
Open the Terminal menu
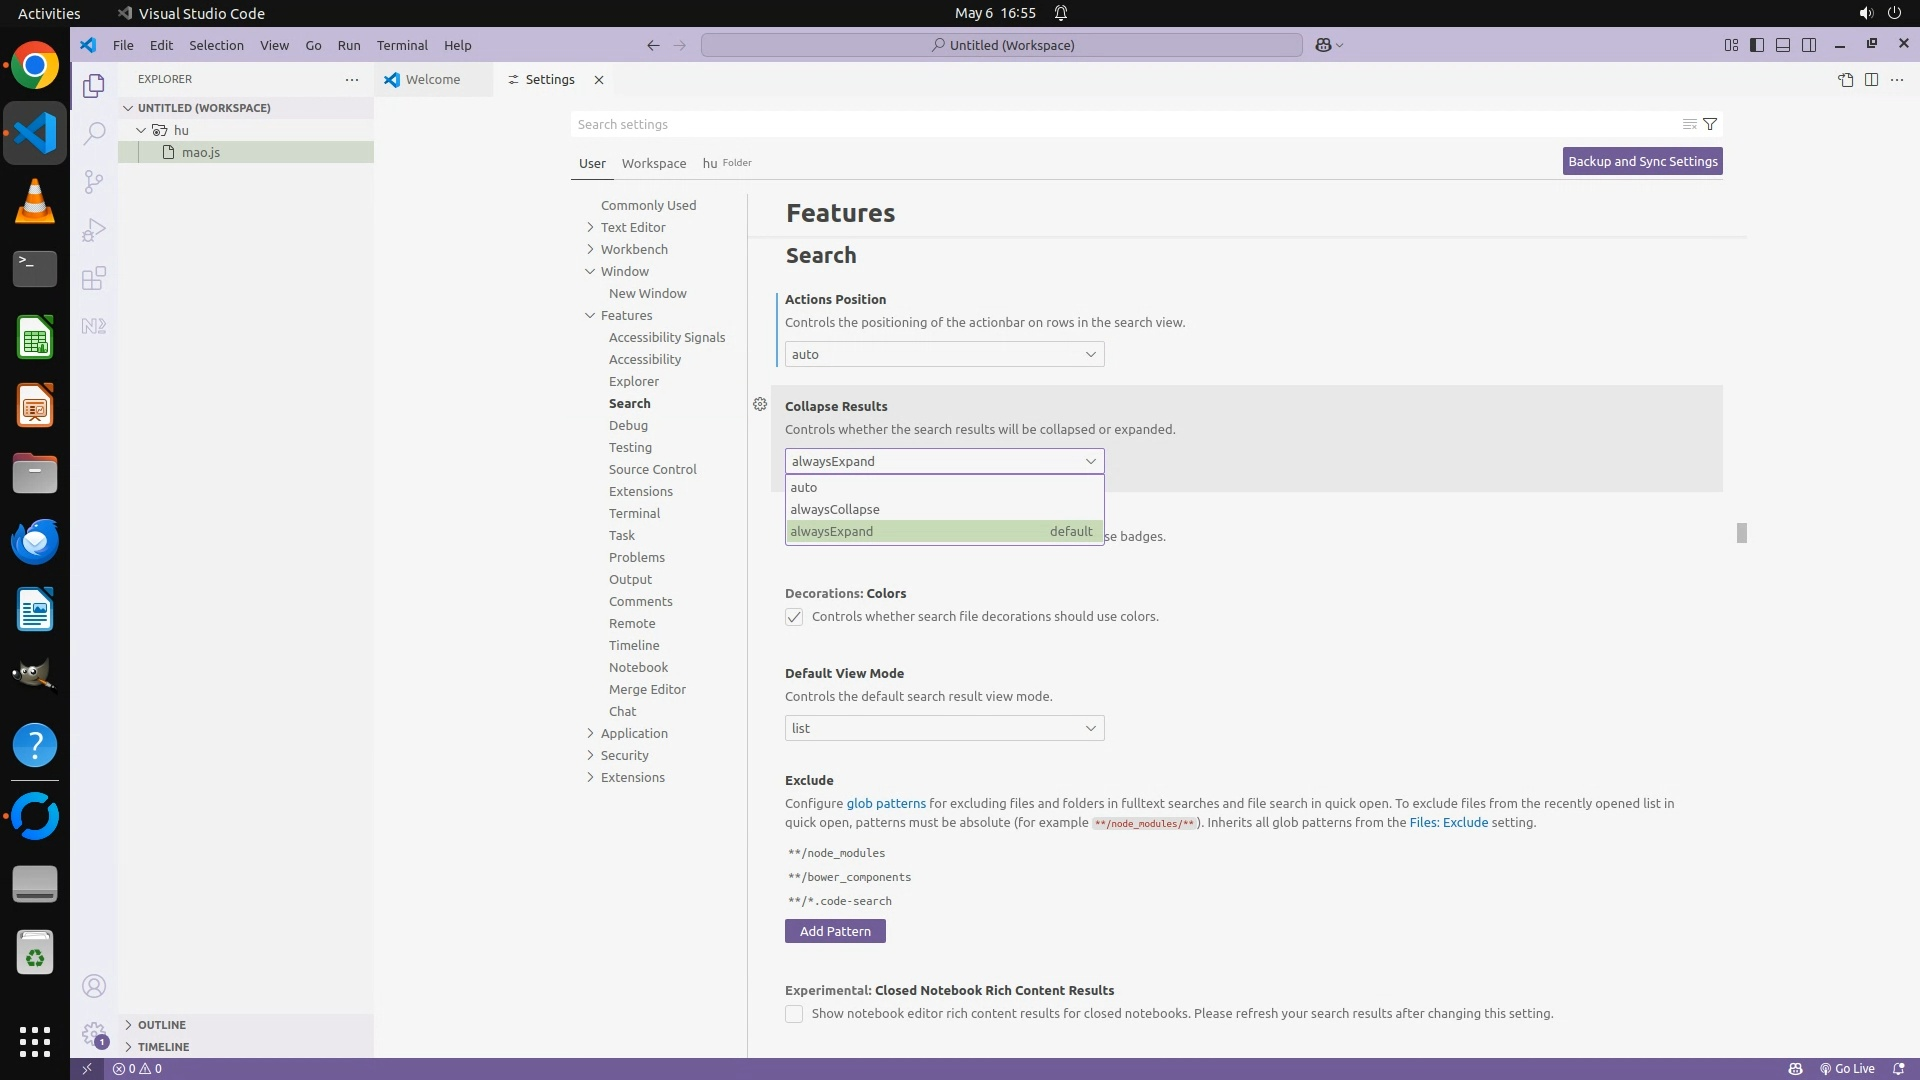402,45
